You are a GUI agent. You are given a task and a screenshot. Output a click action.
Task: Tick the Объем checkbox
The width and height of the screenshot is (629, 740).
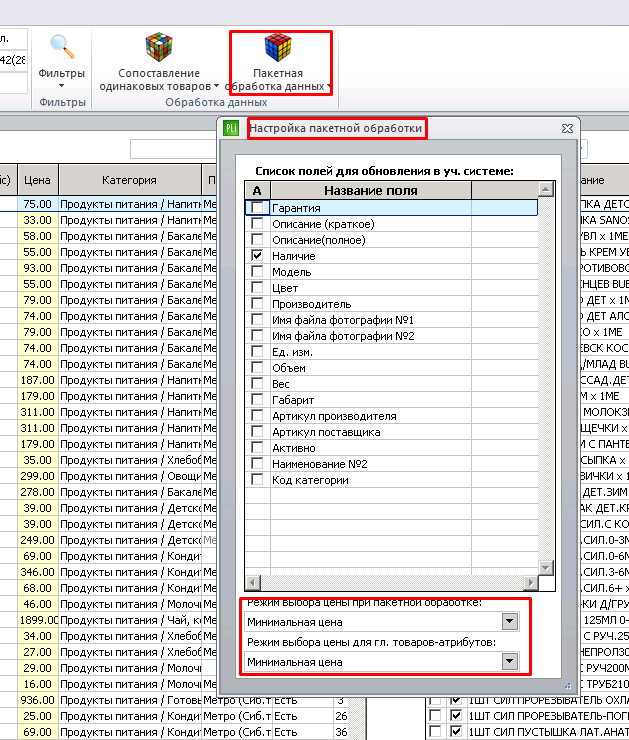[257, 368]
